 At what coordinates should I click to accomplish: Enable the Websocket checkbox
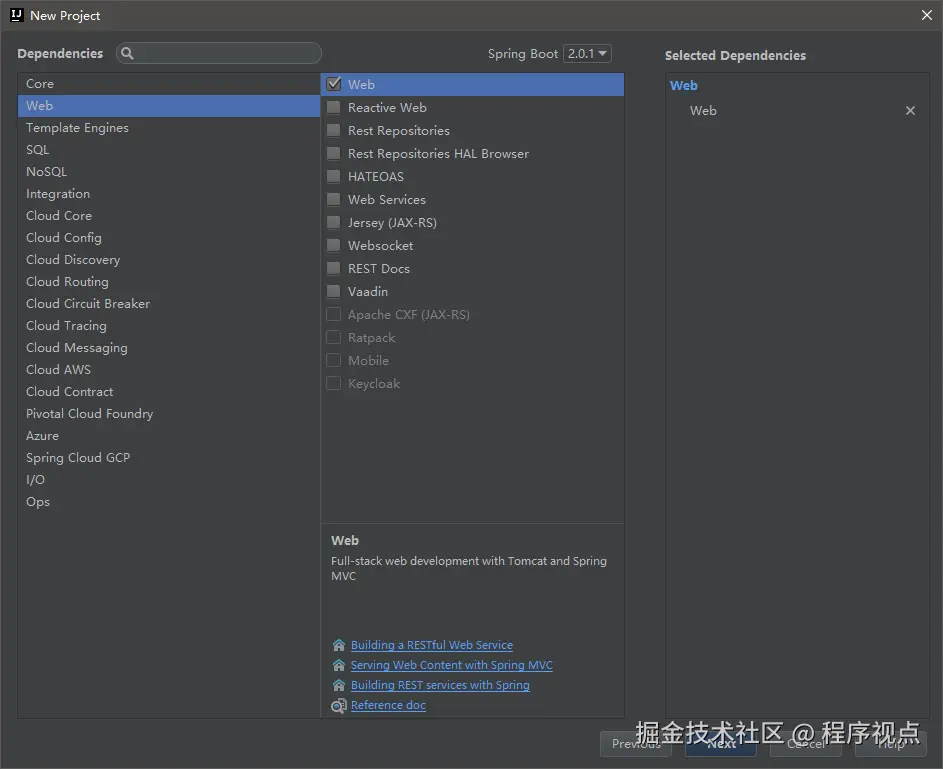pyautogui.click(x=333, y=245)
